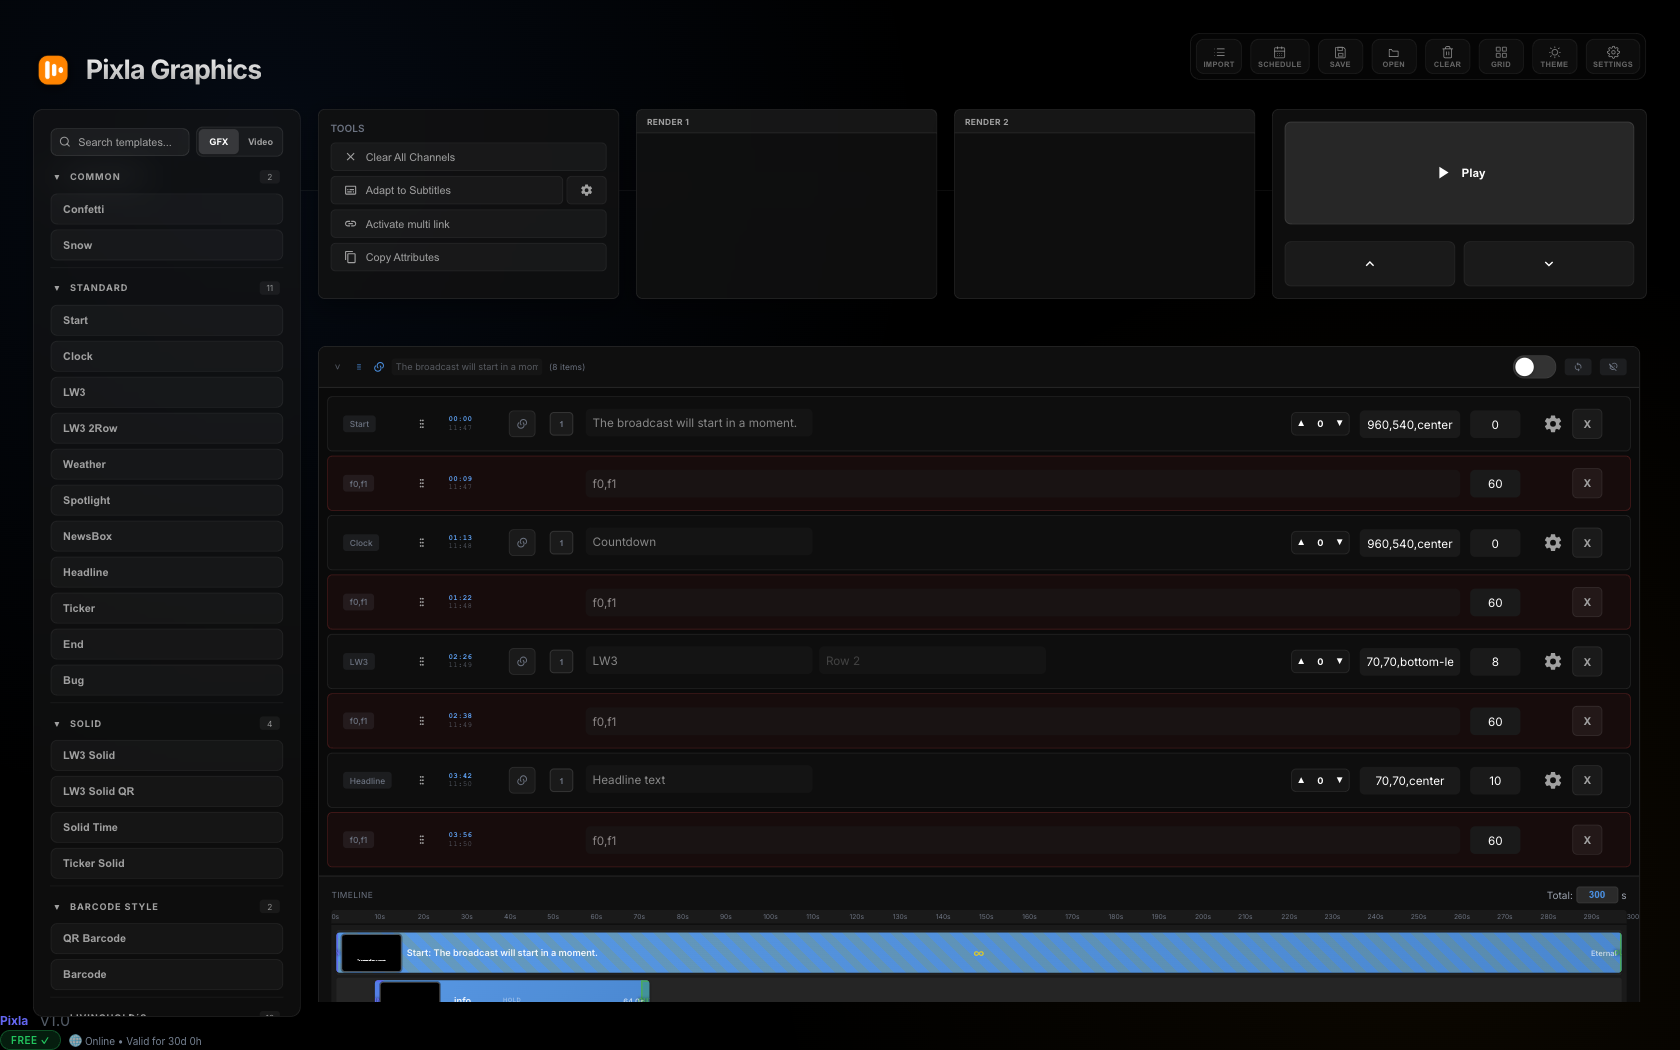The image size is (1680, 1050).
Task: Click Adapt to Subtitles
Action: tap(447, 190)
